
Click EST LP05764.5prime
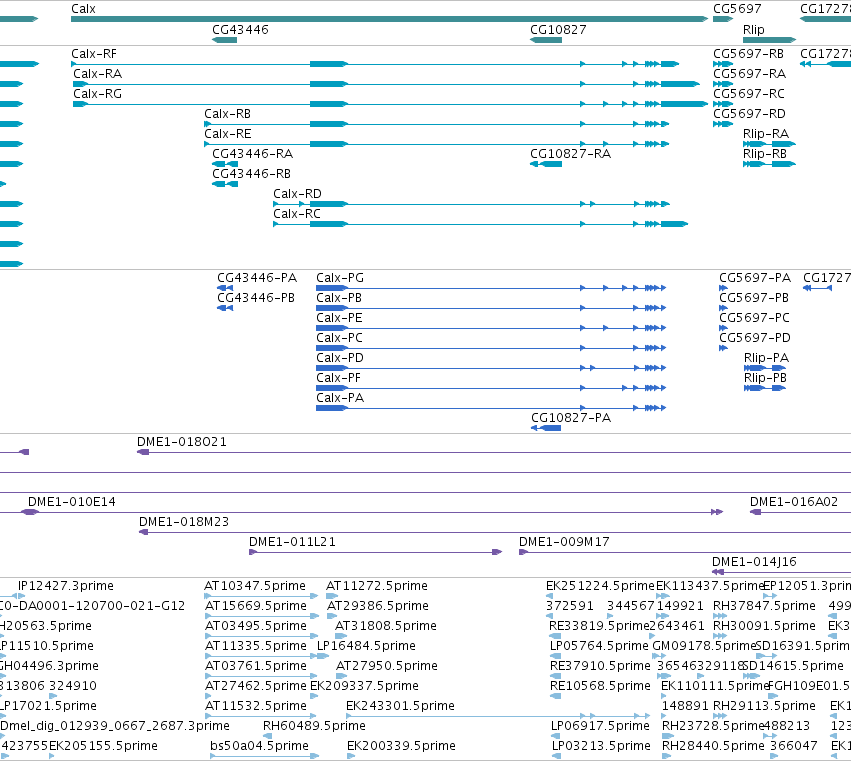click(599, 646)
